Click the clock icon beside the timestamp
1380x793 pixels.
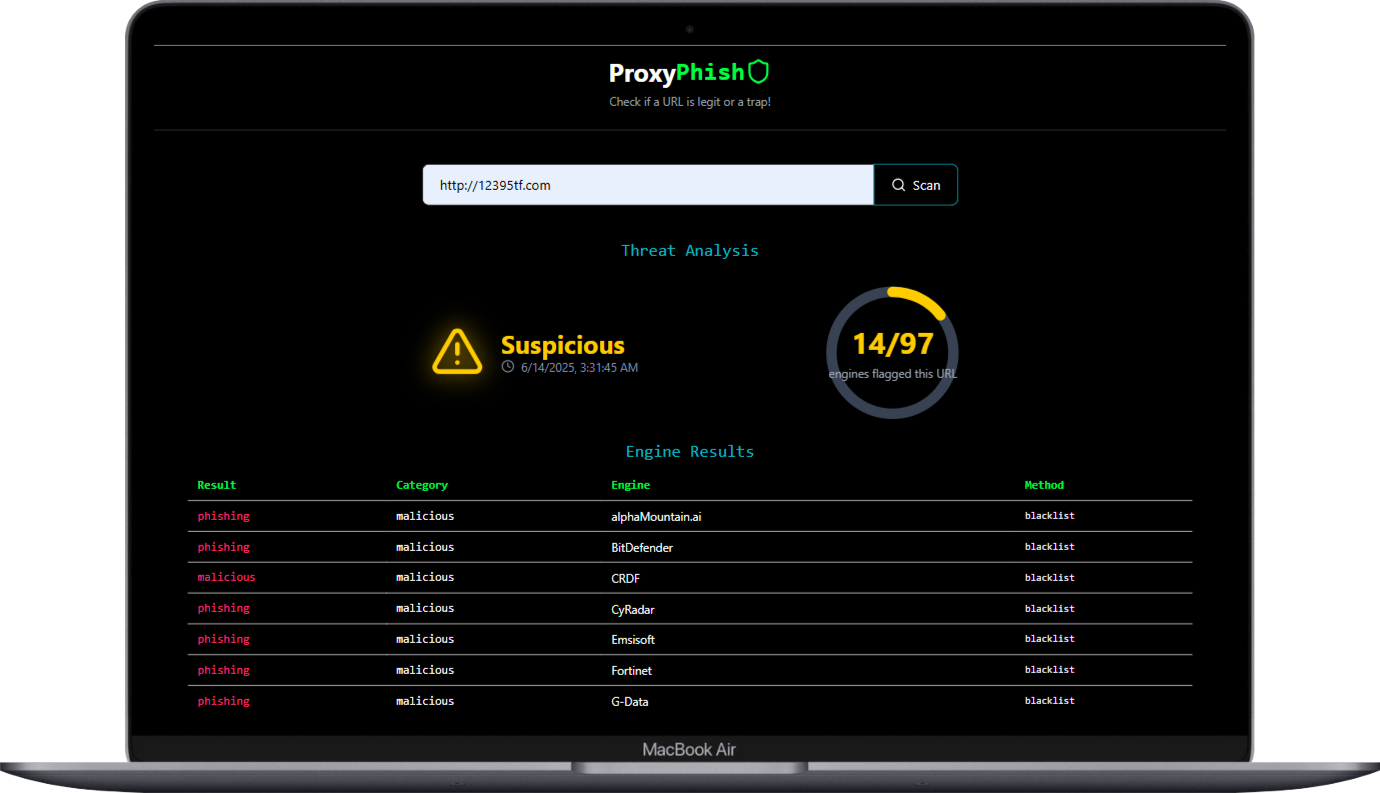pyautogui.click(x=508, y=367)
